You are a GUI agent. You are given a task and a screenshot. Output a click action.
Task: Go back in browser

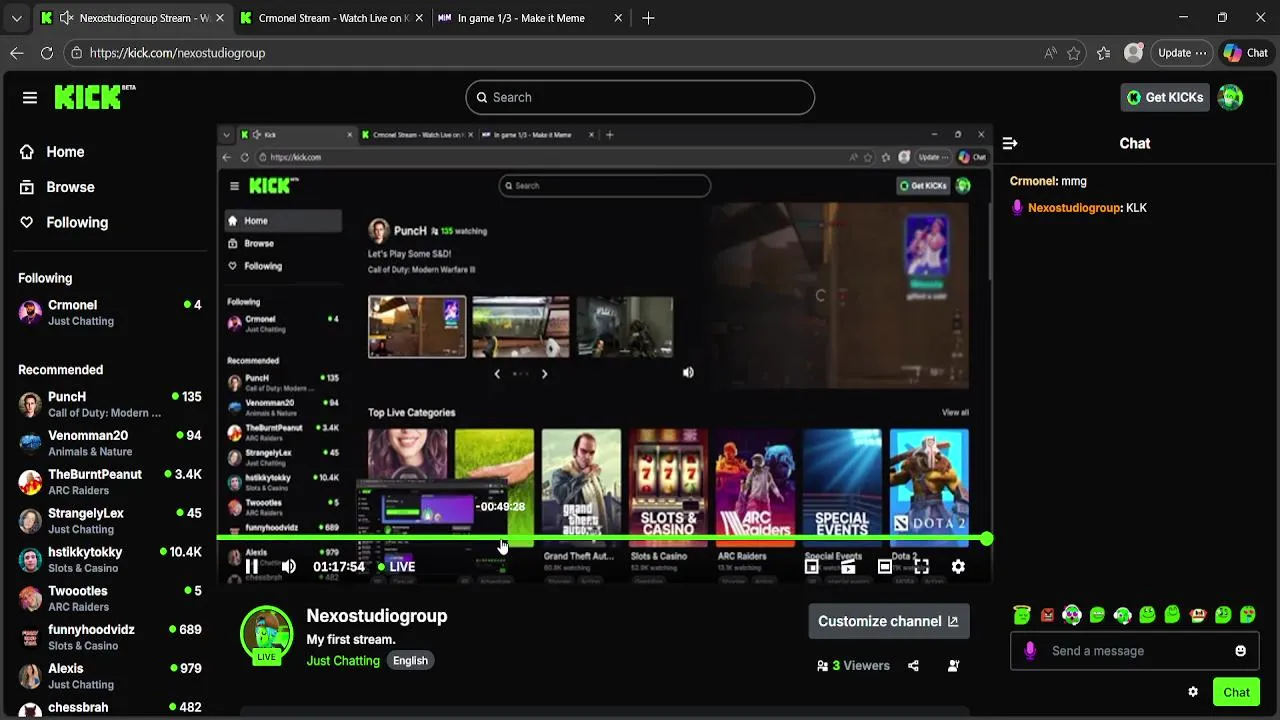[x=17, y=53]
